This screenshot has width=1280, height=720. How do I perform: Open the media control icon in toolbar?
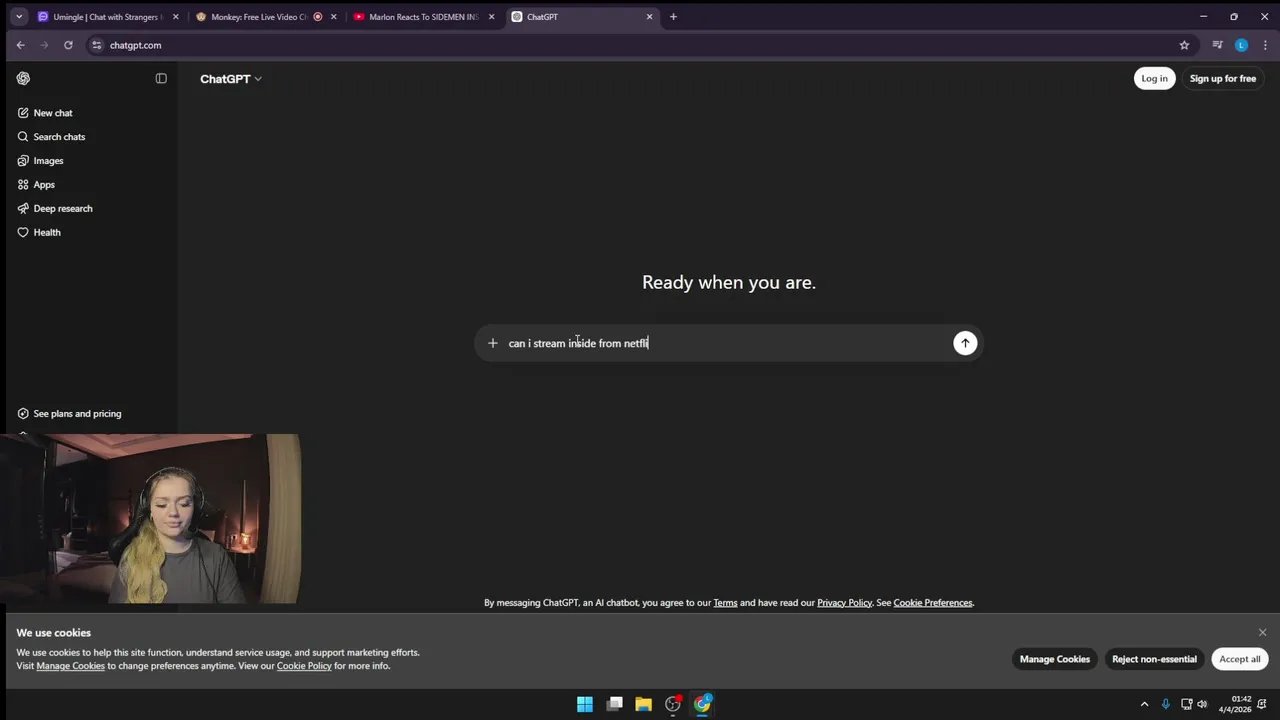1217,45
